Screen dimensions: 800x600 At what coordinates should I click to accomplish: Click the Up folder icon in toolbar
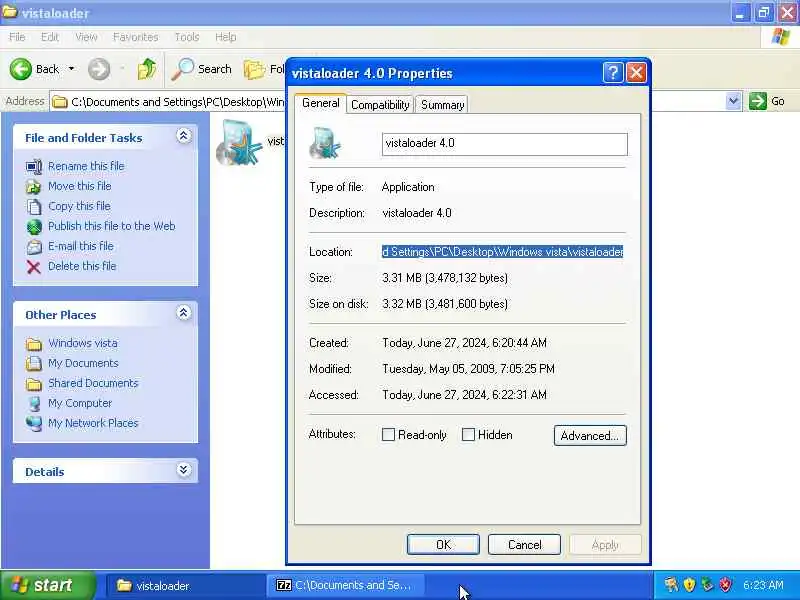coord(147,69)
